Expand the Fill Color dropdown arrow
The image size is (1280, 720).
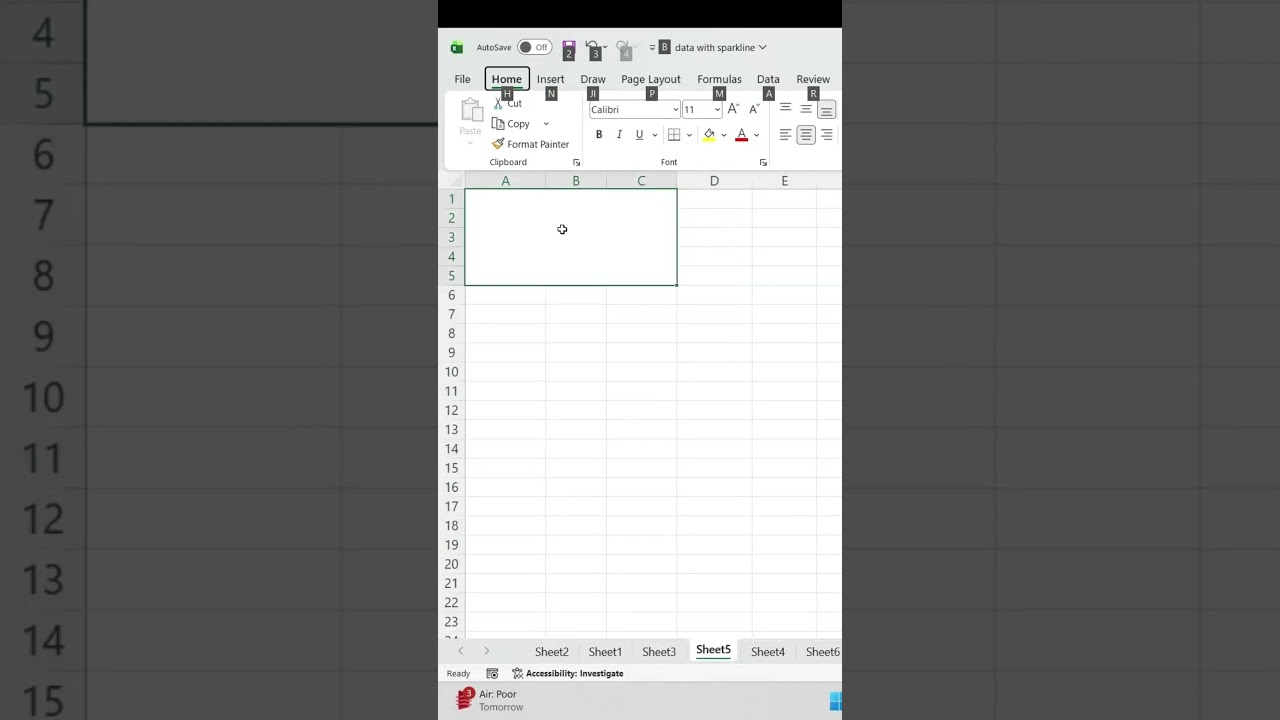point(724,135)
